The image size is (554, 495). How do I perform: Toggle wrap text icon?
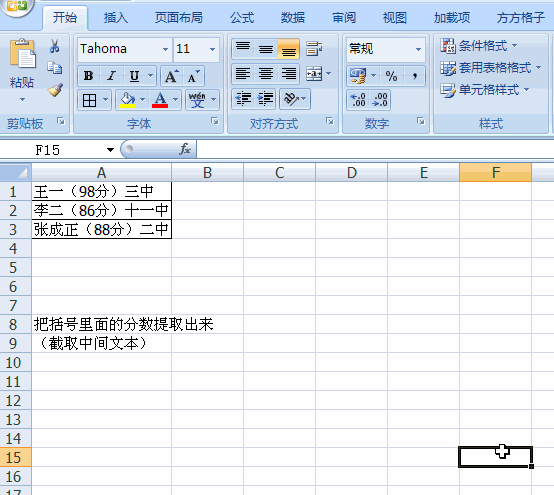click(x=314, y=49)
